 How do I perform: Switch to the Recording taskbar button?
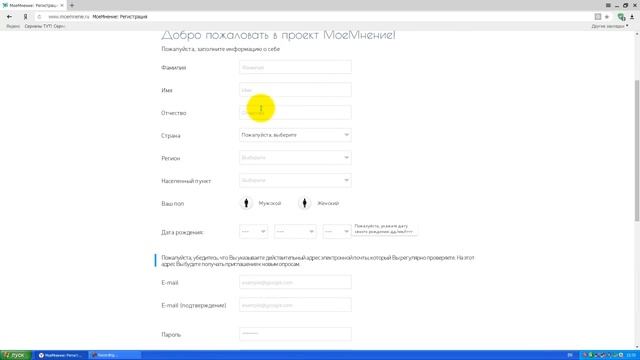(115, 355)
